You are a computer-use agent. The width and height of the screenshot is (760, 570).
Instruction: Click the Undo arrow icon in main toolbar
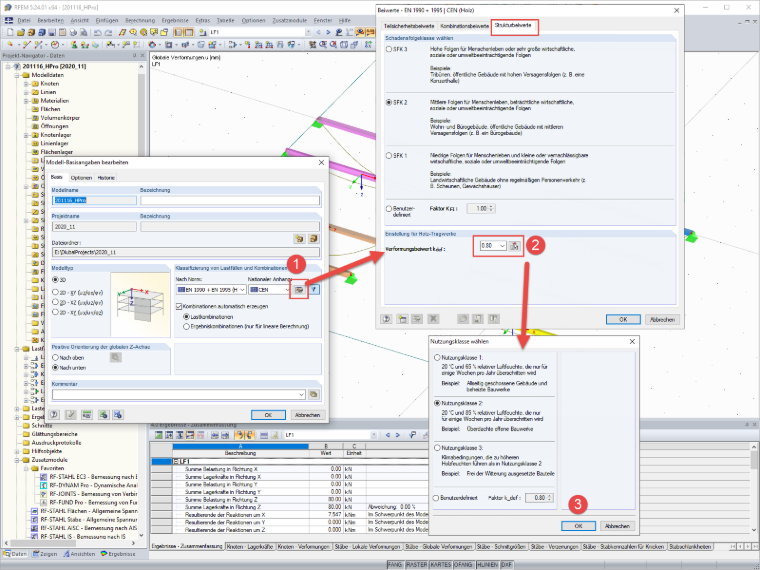97,32
